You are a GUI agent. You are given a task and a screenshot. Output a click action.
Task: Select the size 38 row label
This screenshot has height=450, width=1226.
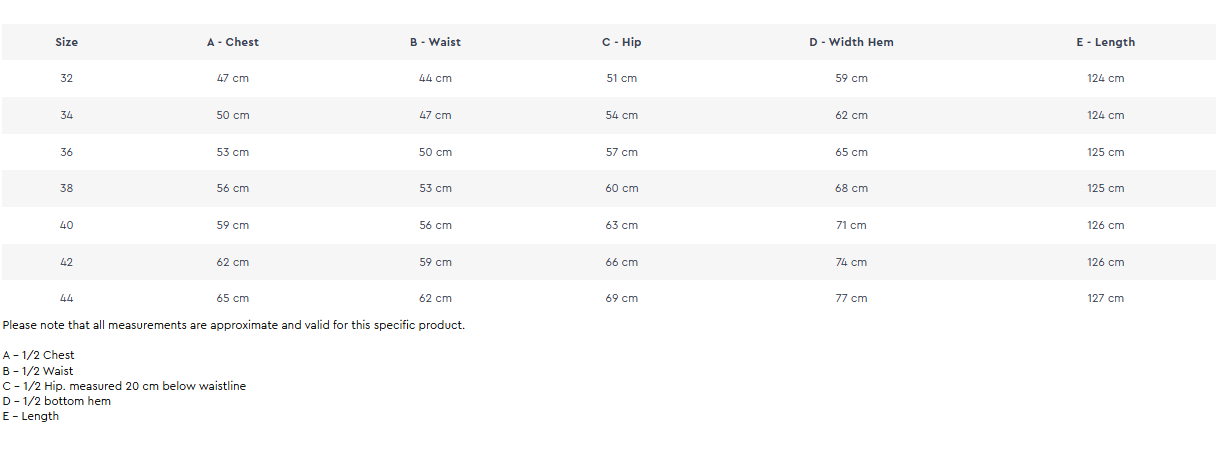pos(66,188)
